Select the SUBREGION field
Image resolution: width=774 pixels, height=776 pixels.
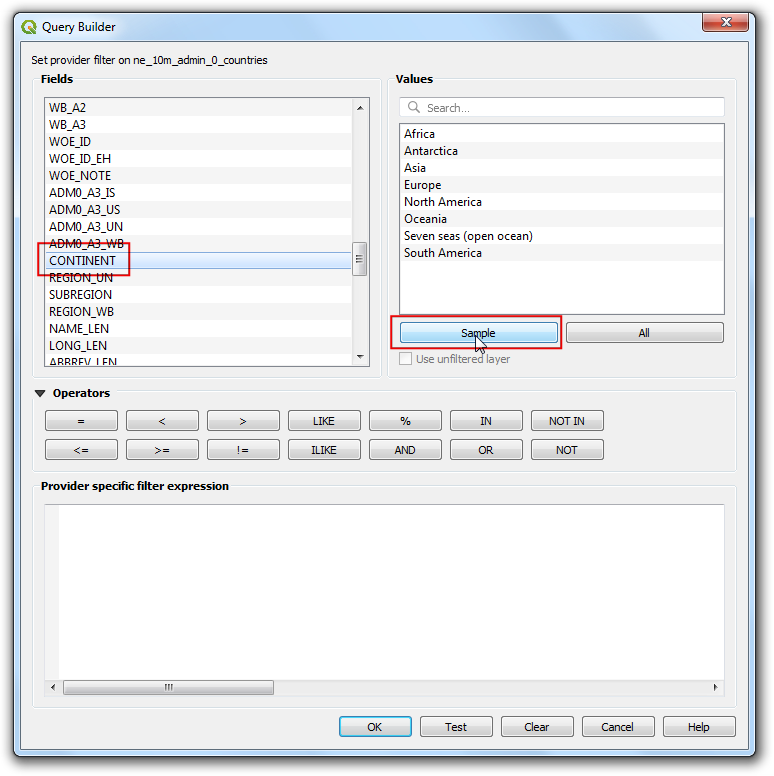pyautogui.click(x=80, y=295)
